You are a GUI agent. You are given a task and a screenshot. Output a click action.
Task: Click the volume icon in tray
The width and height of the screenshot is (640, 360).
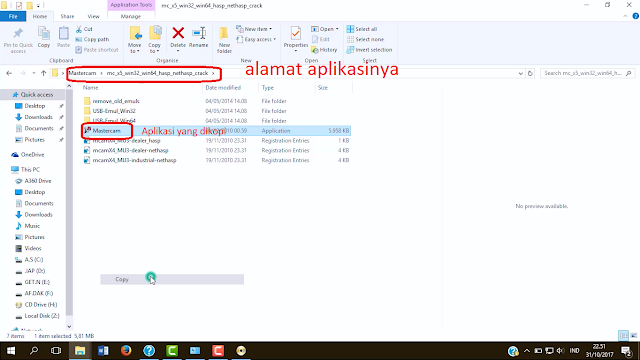tap(561, 351)
